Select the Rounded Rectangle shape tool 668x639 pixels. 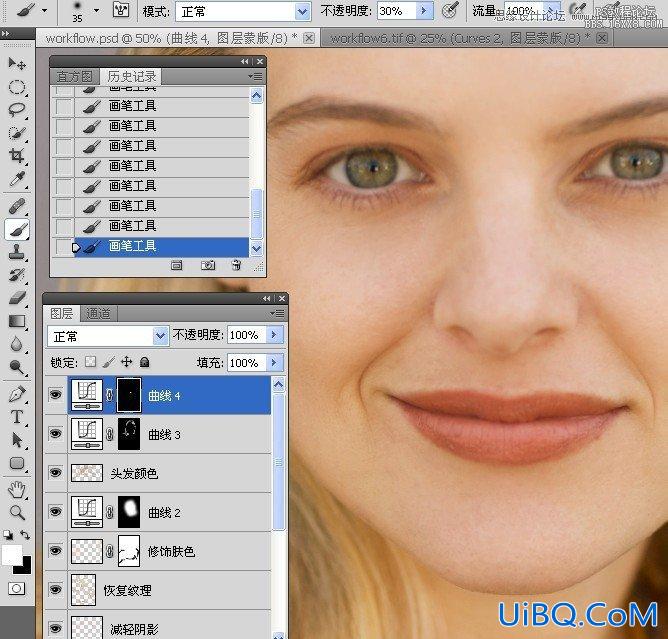pyautogui.click(x=17, y=463)
